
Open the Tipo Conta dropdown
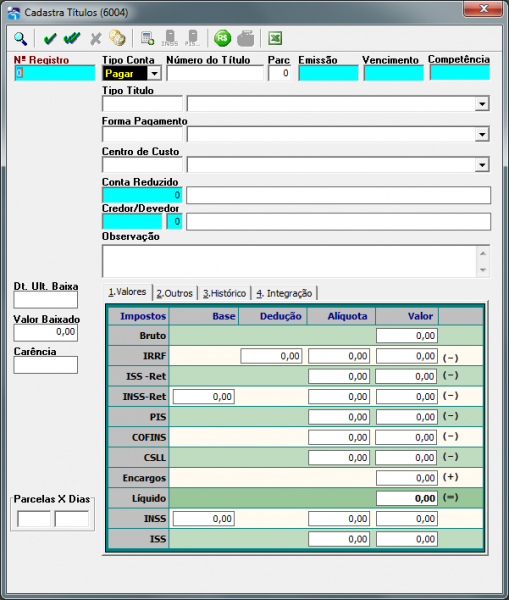coord(154,73)
